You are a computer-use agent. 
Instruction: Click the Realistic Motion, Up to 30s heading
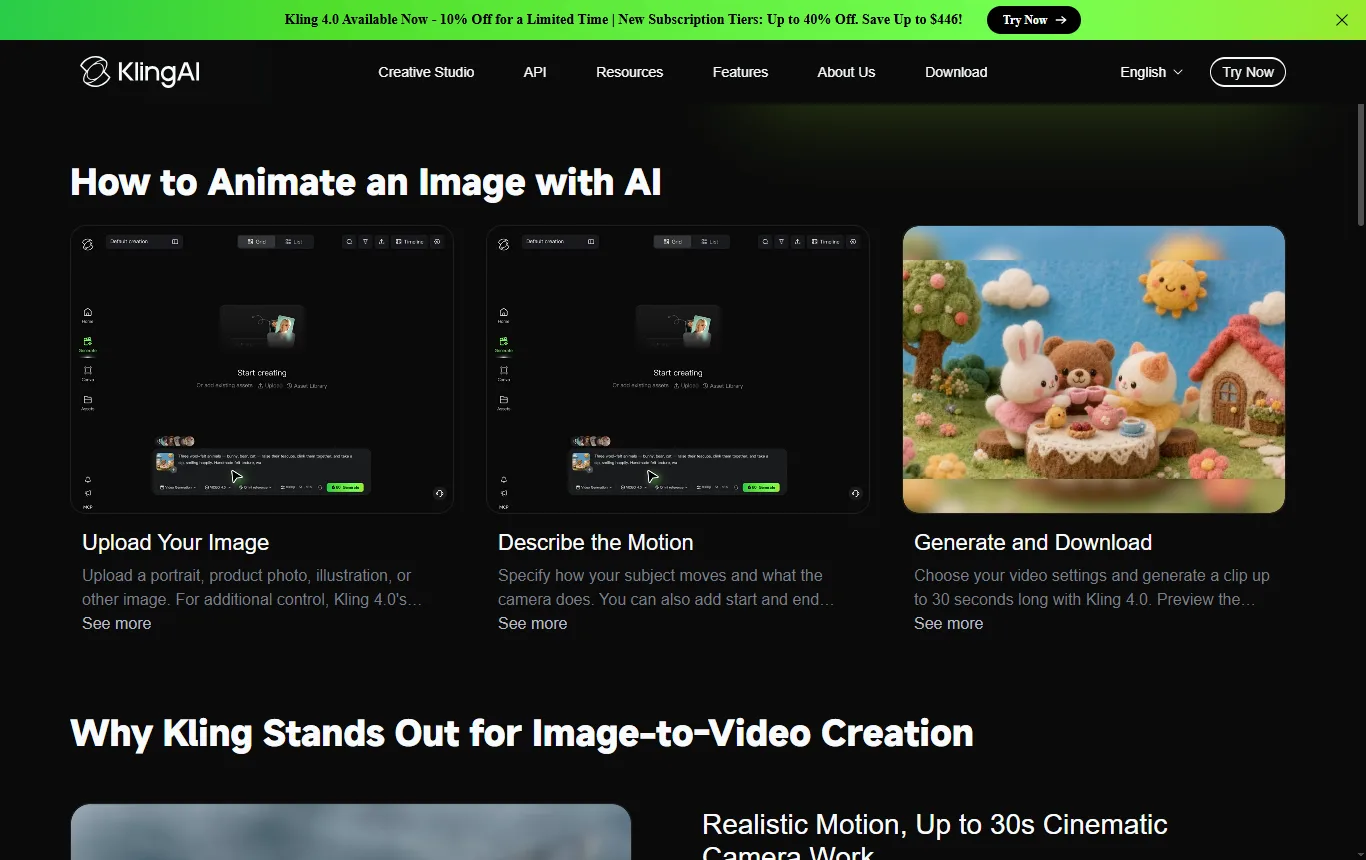[x=935, y=836]
